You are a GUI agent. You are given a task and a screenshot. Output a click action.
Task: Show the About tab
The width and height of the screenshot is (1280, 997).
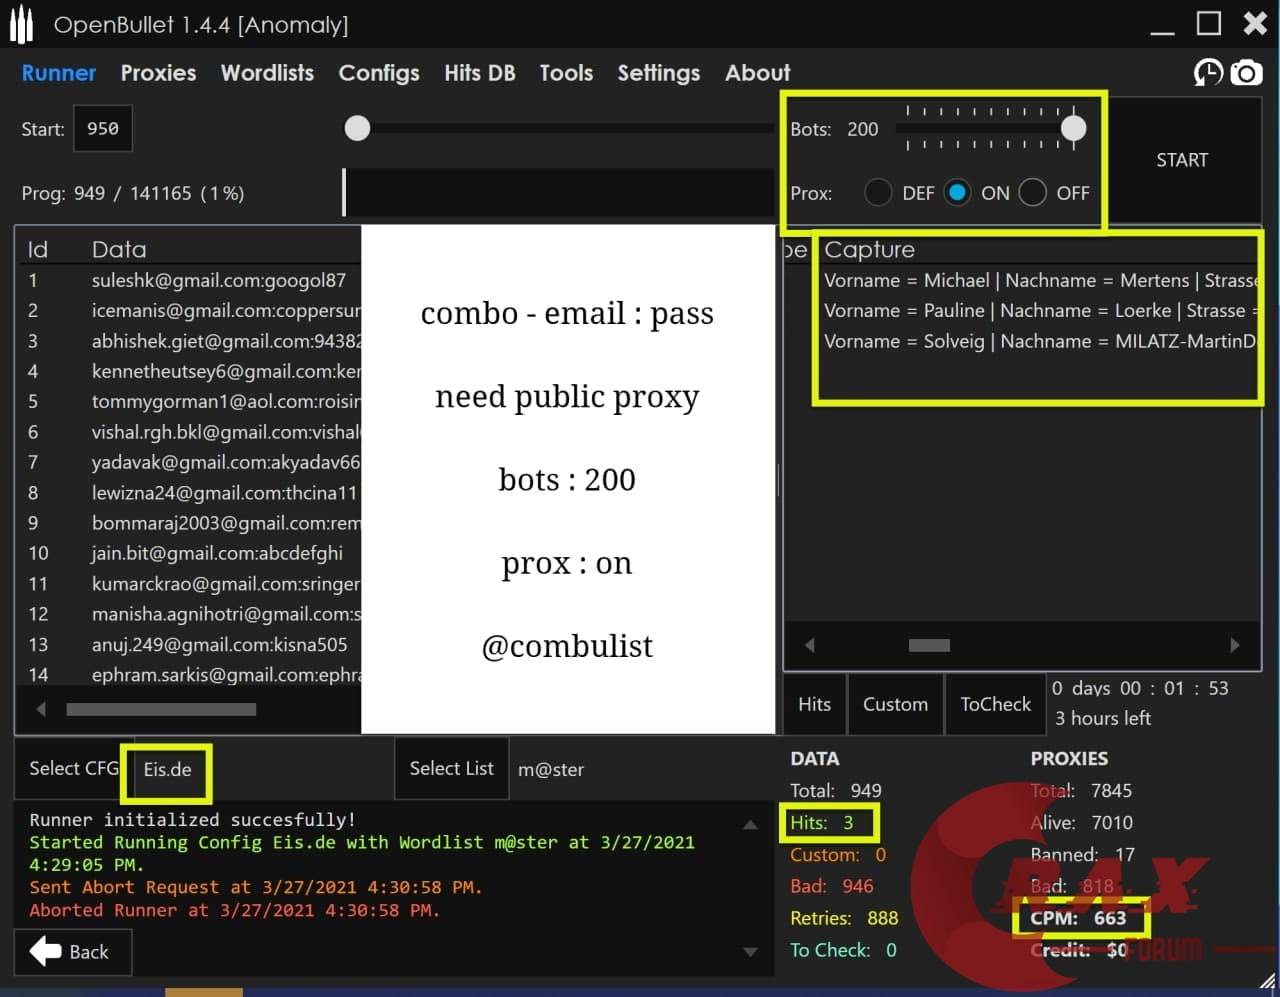pyautogui.click(x=758, y=73)
